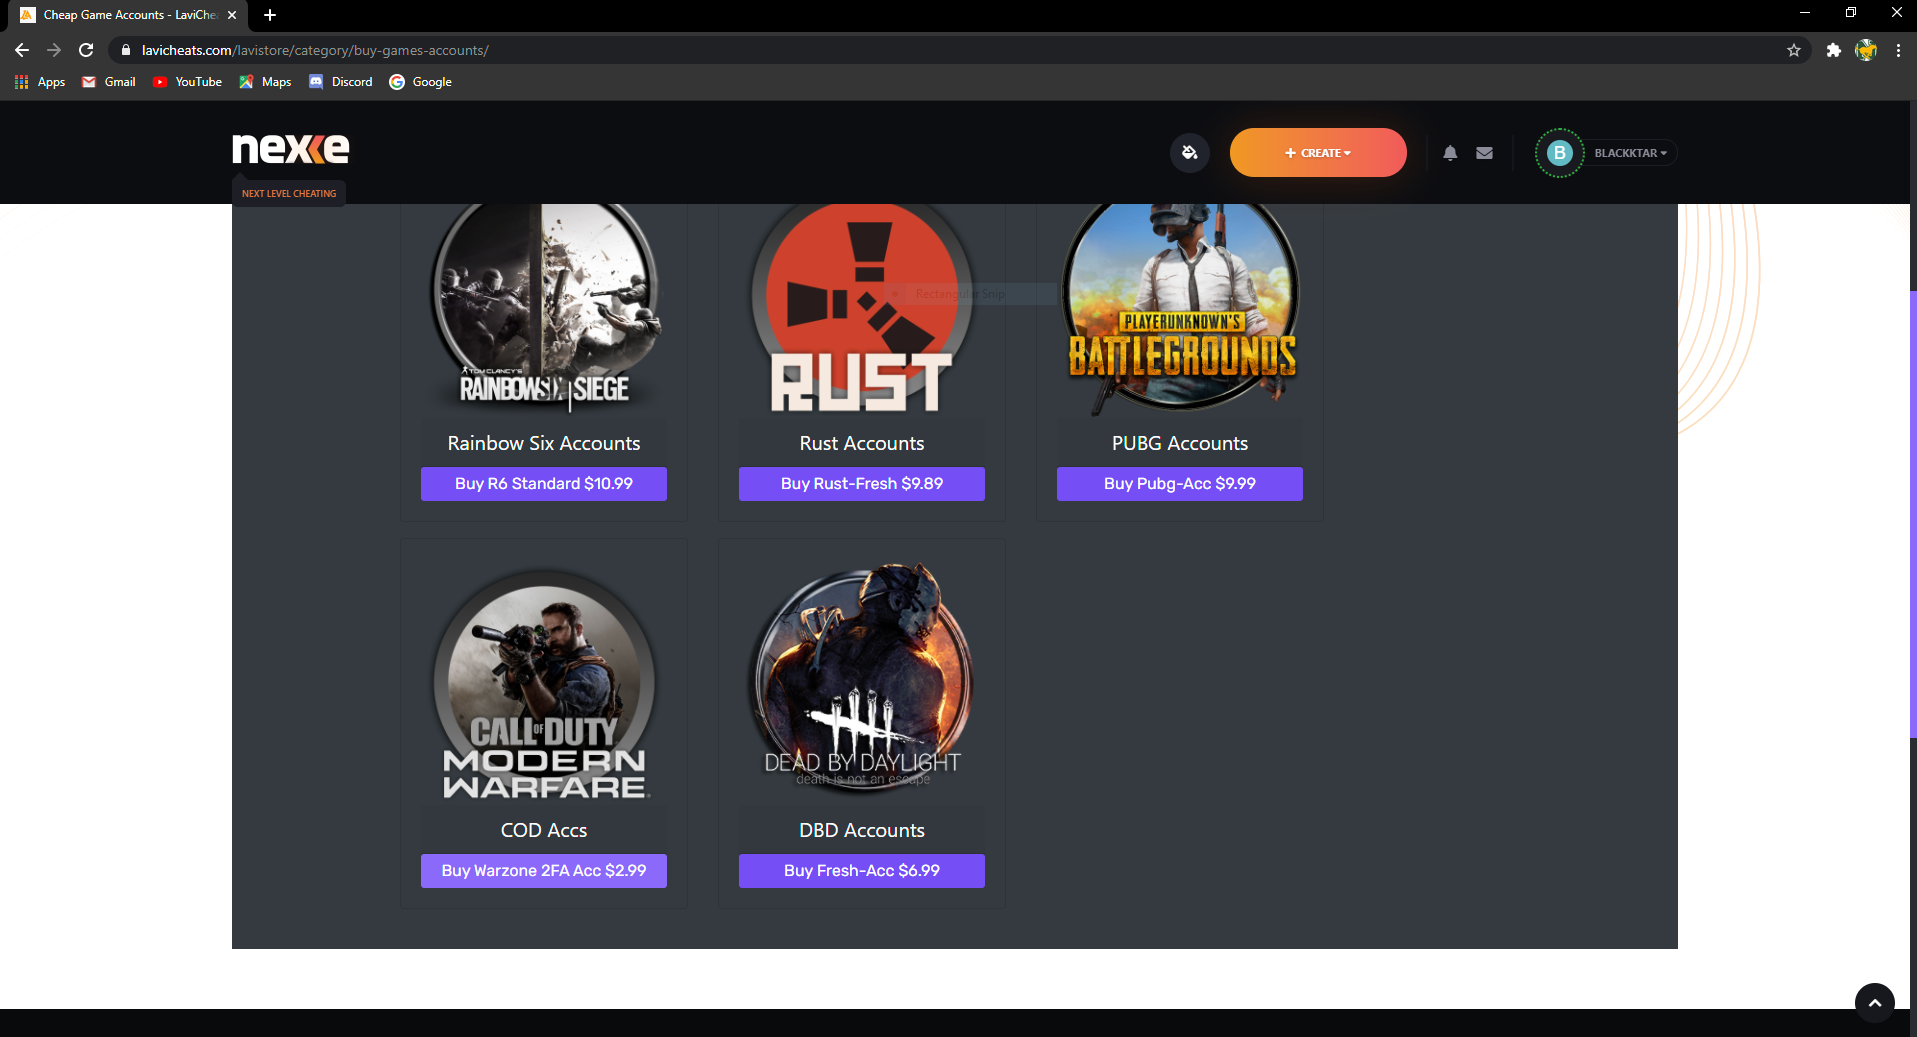1917x1037 pixels.
Task: Open Chrome's three-dot menu
Action: coord(1898,50)
